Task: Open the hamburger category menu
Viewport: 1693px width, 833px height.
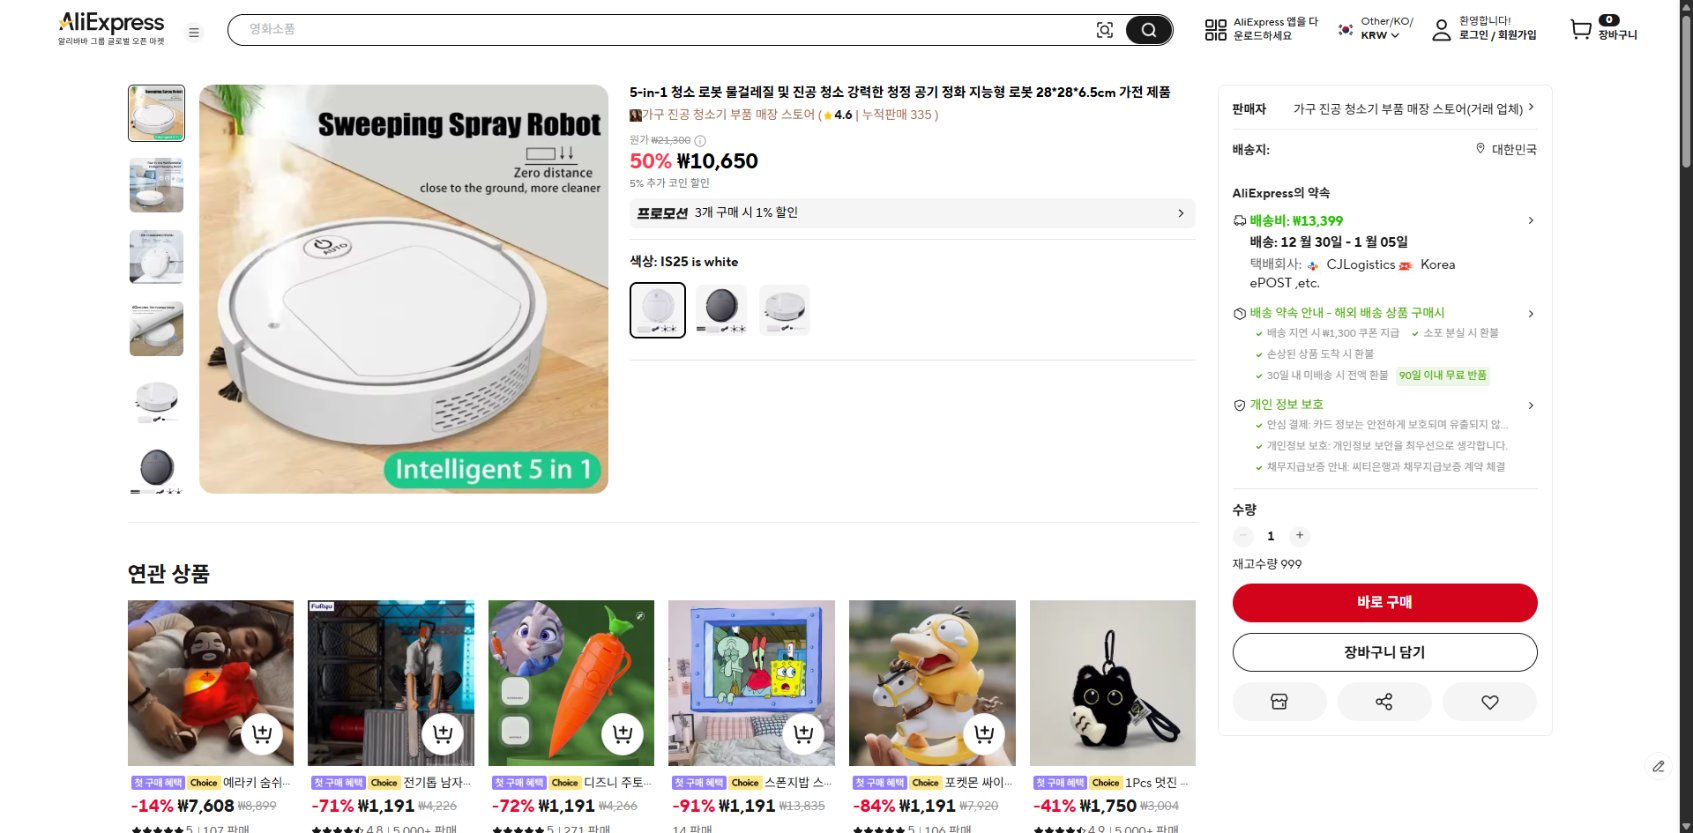Action: pos(194,32)
